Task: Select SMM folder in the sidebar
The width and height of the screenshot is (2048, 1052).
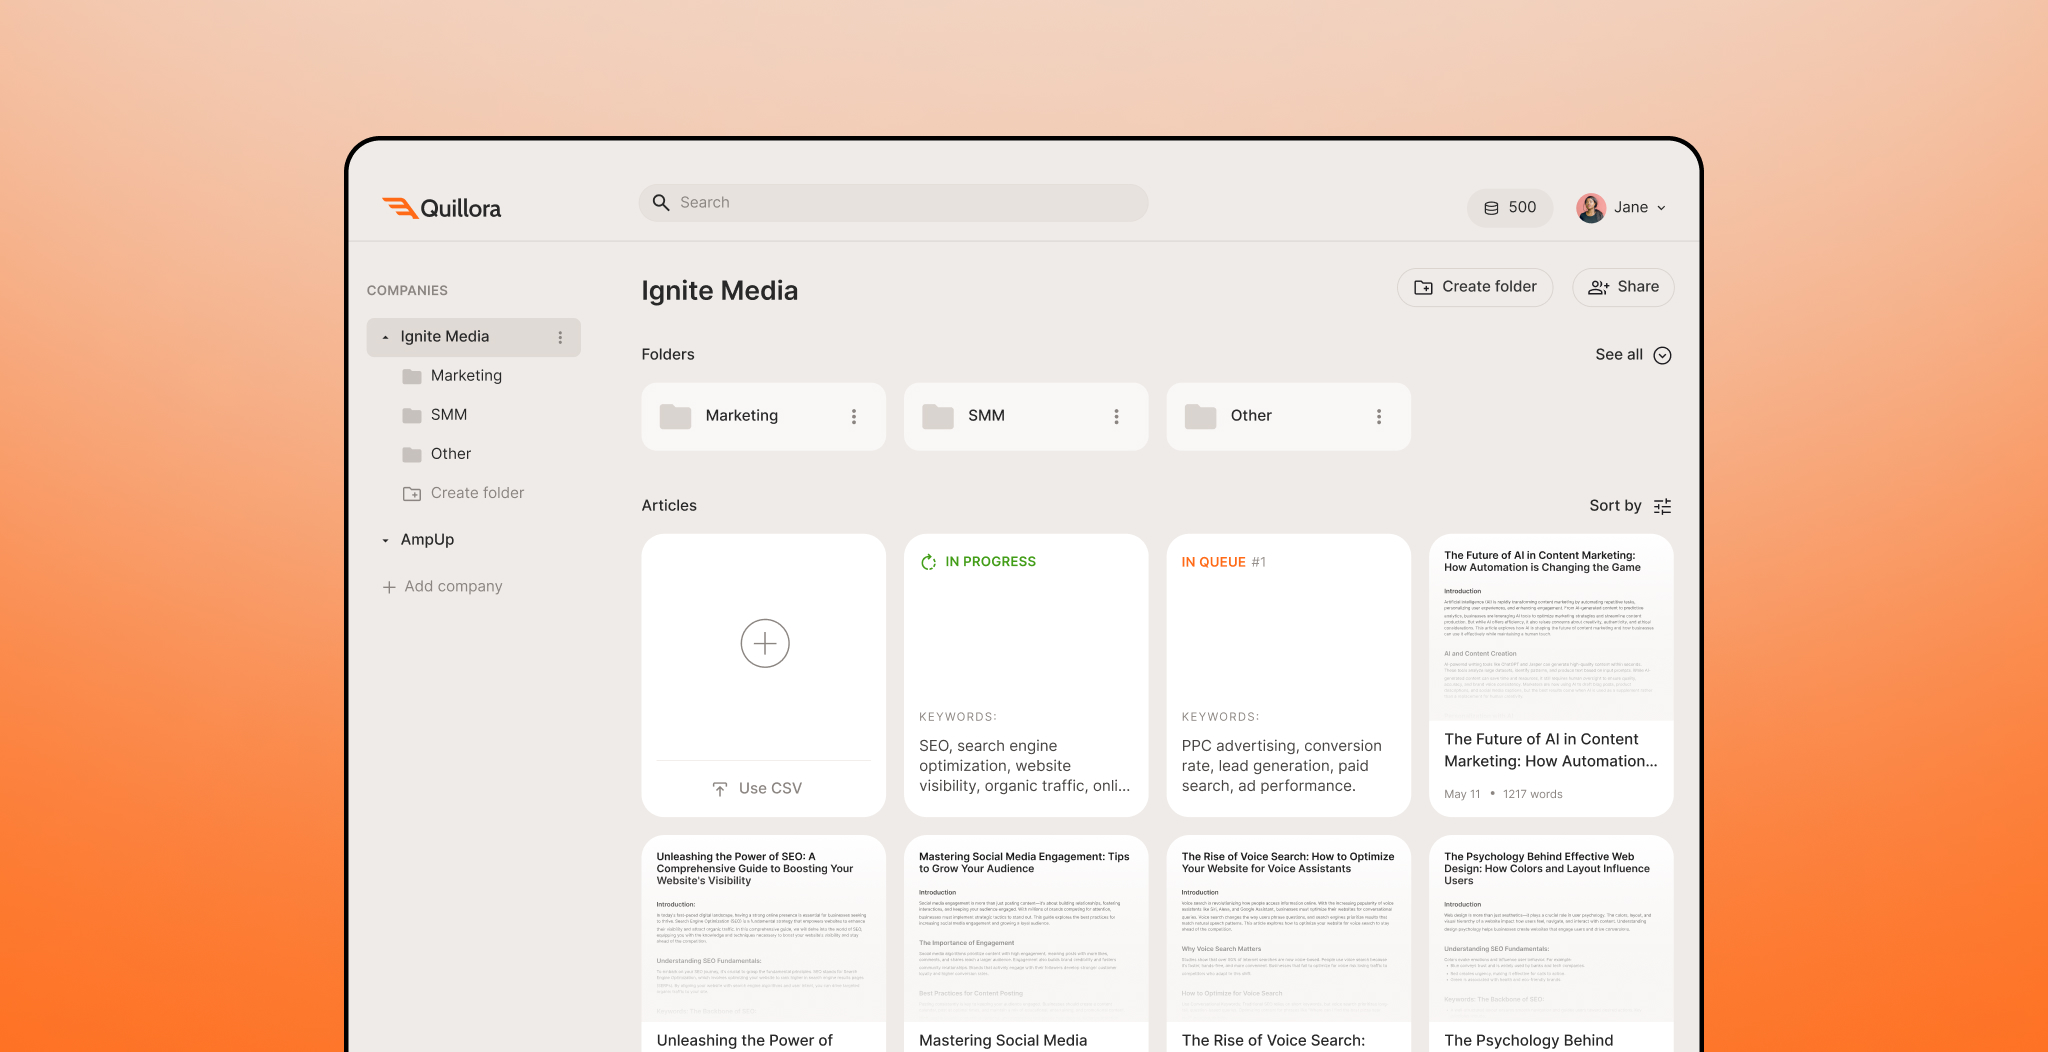Action: pyautogui.click(x=449, y=415)
